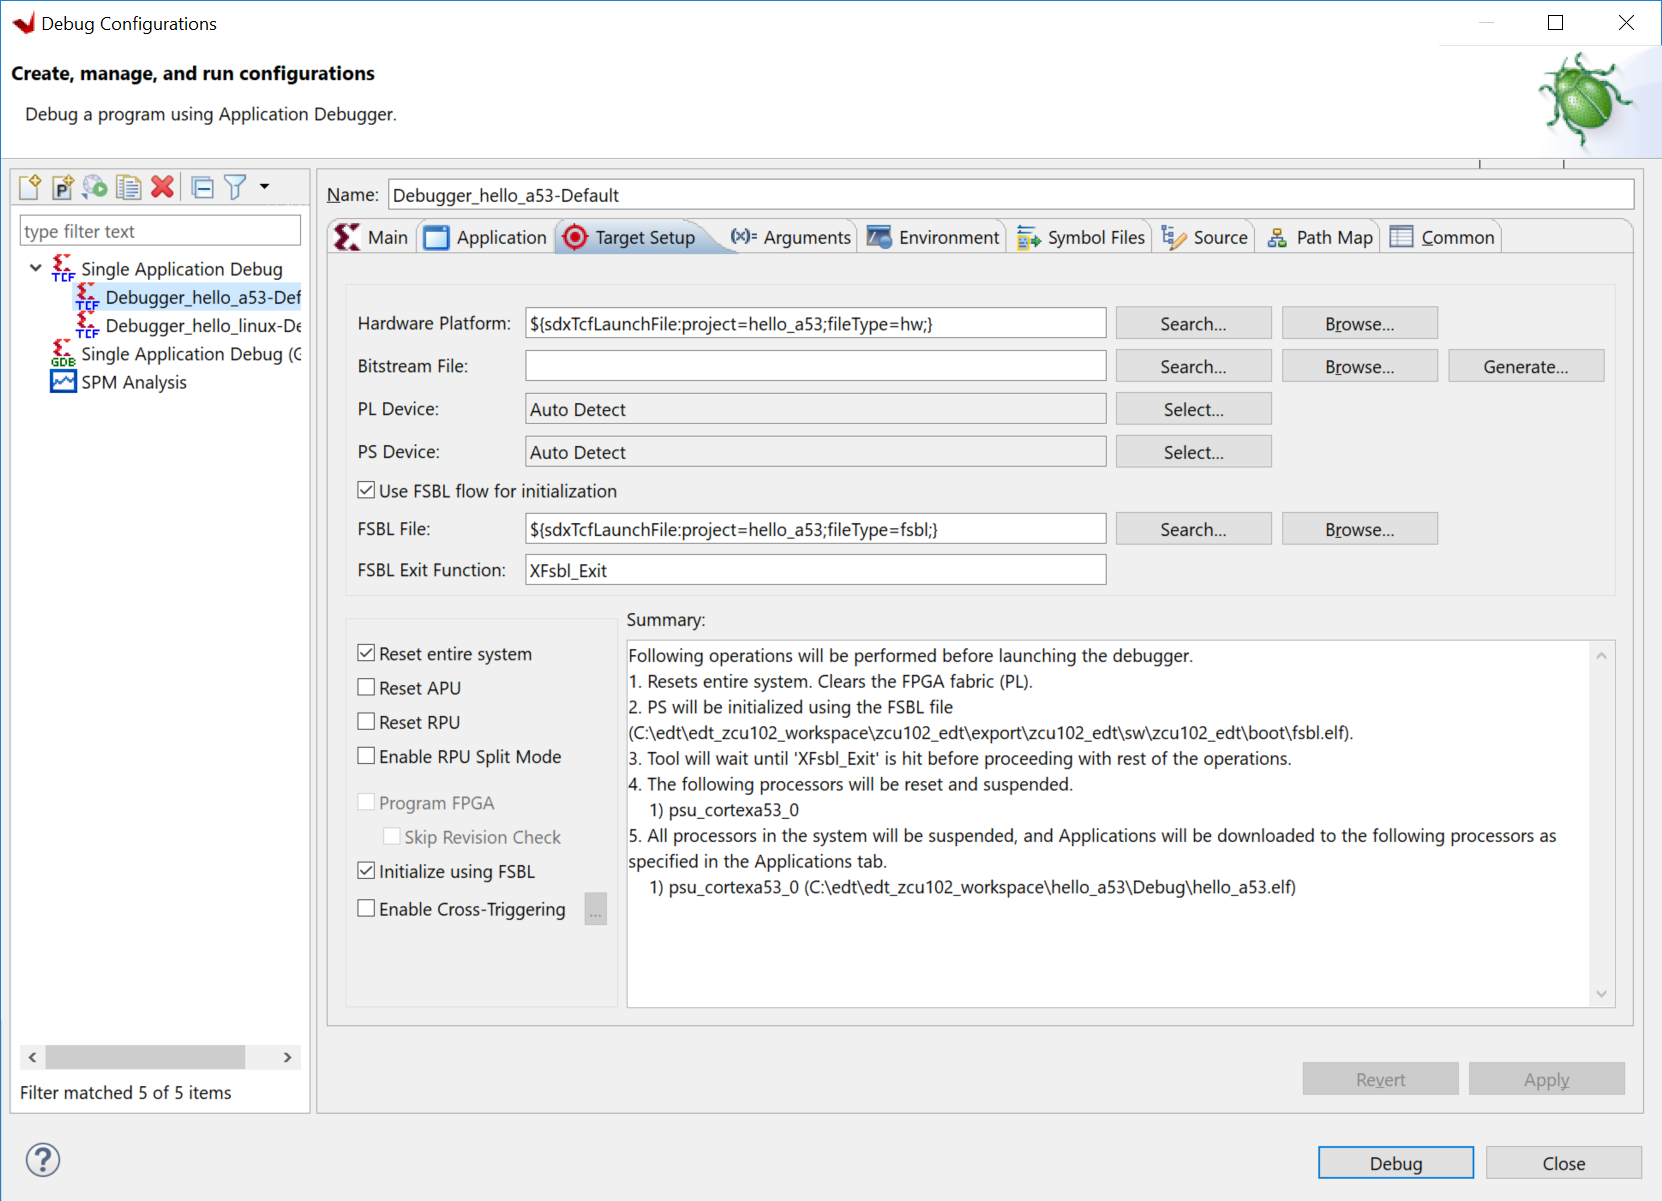Open the Source tab
The height and width of the screenshot is (1201, 1662).
(x=1205, y=237)
